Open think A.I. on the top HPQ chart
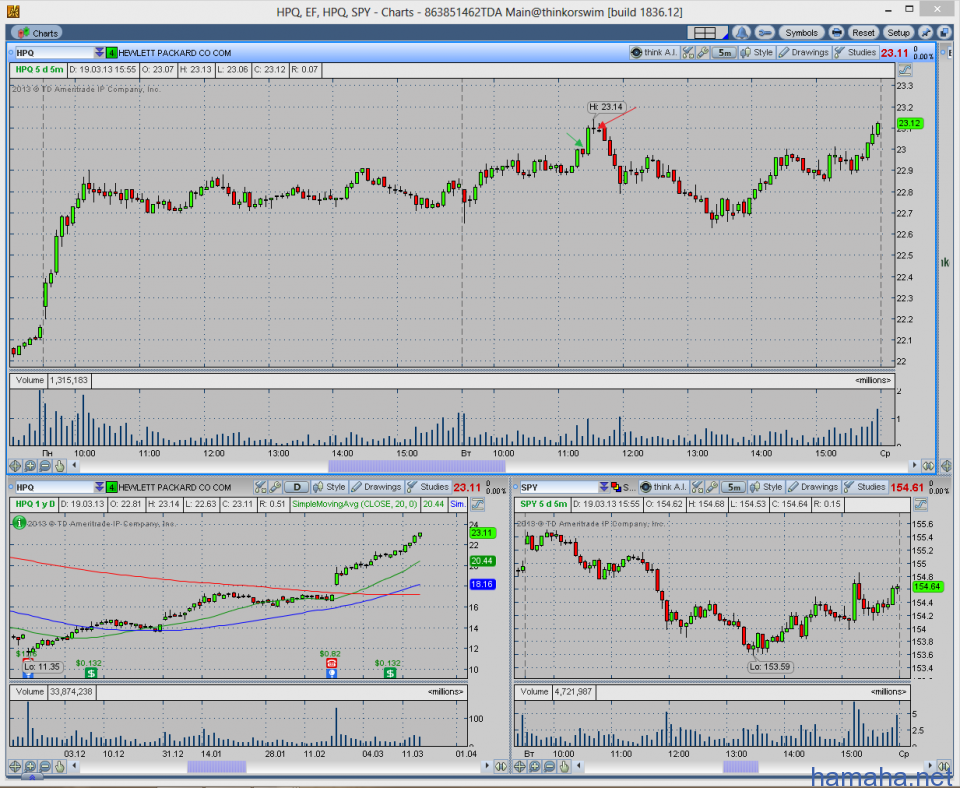960x788 pixels. (x=654, y=53)
